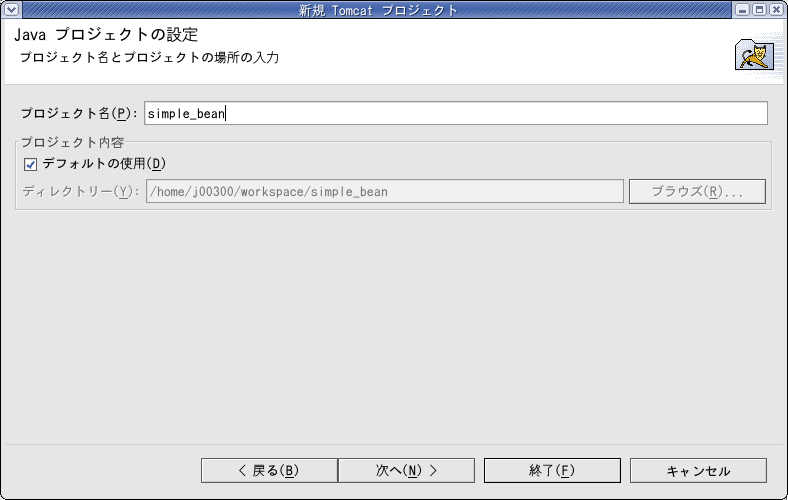This screenshot has height=500, width=788.
Task: Close the 新規 Tomcat プロジェクト window
Action: point(776,9)
